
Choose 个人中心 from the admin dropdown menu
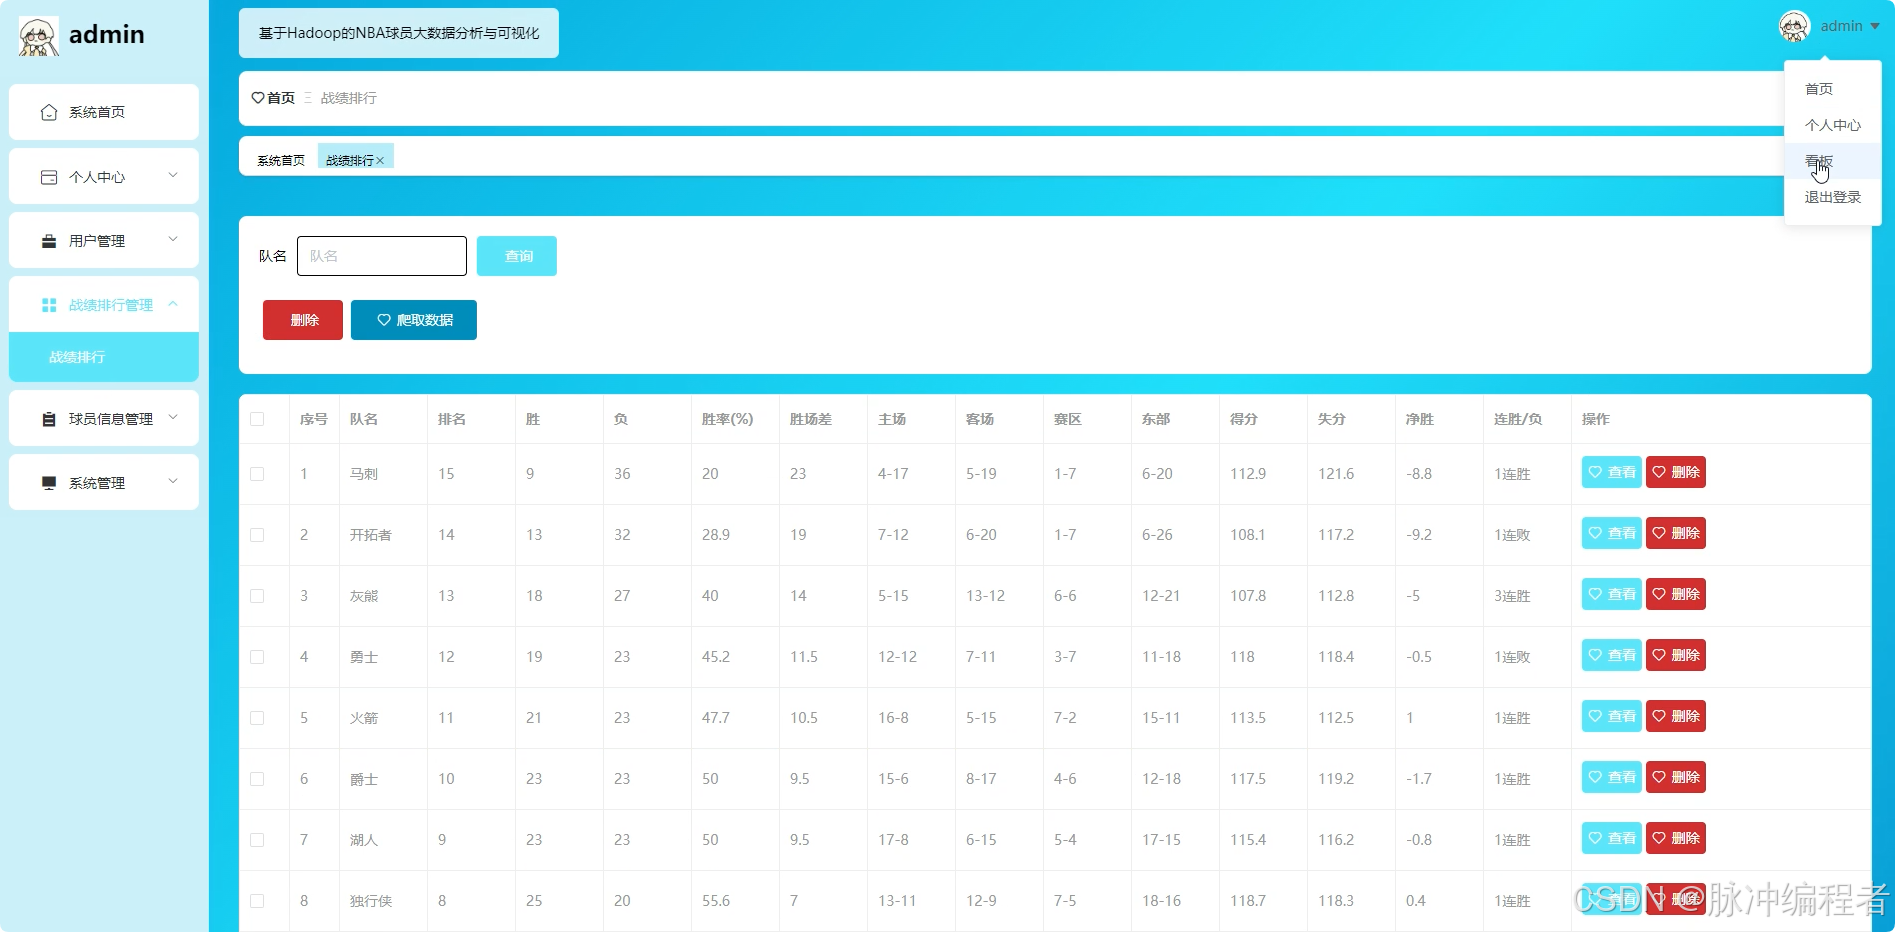tap(1833, 125)
